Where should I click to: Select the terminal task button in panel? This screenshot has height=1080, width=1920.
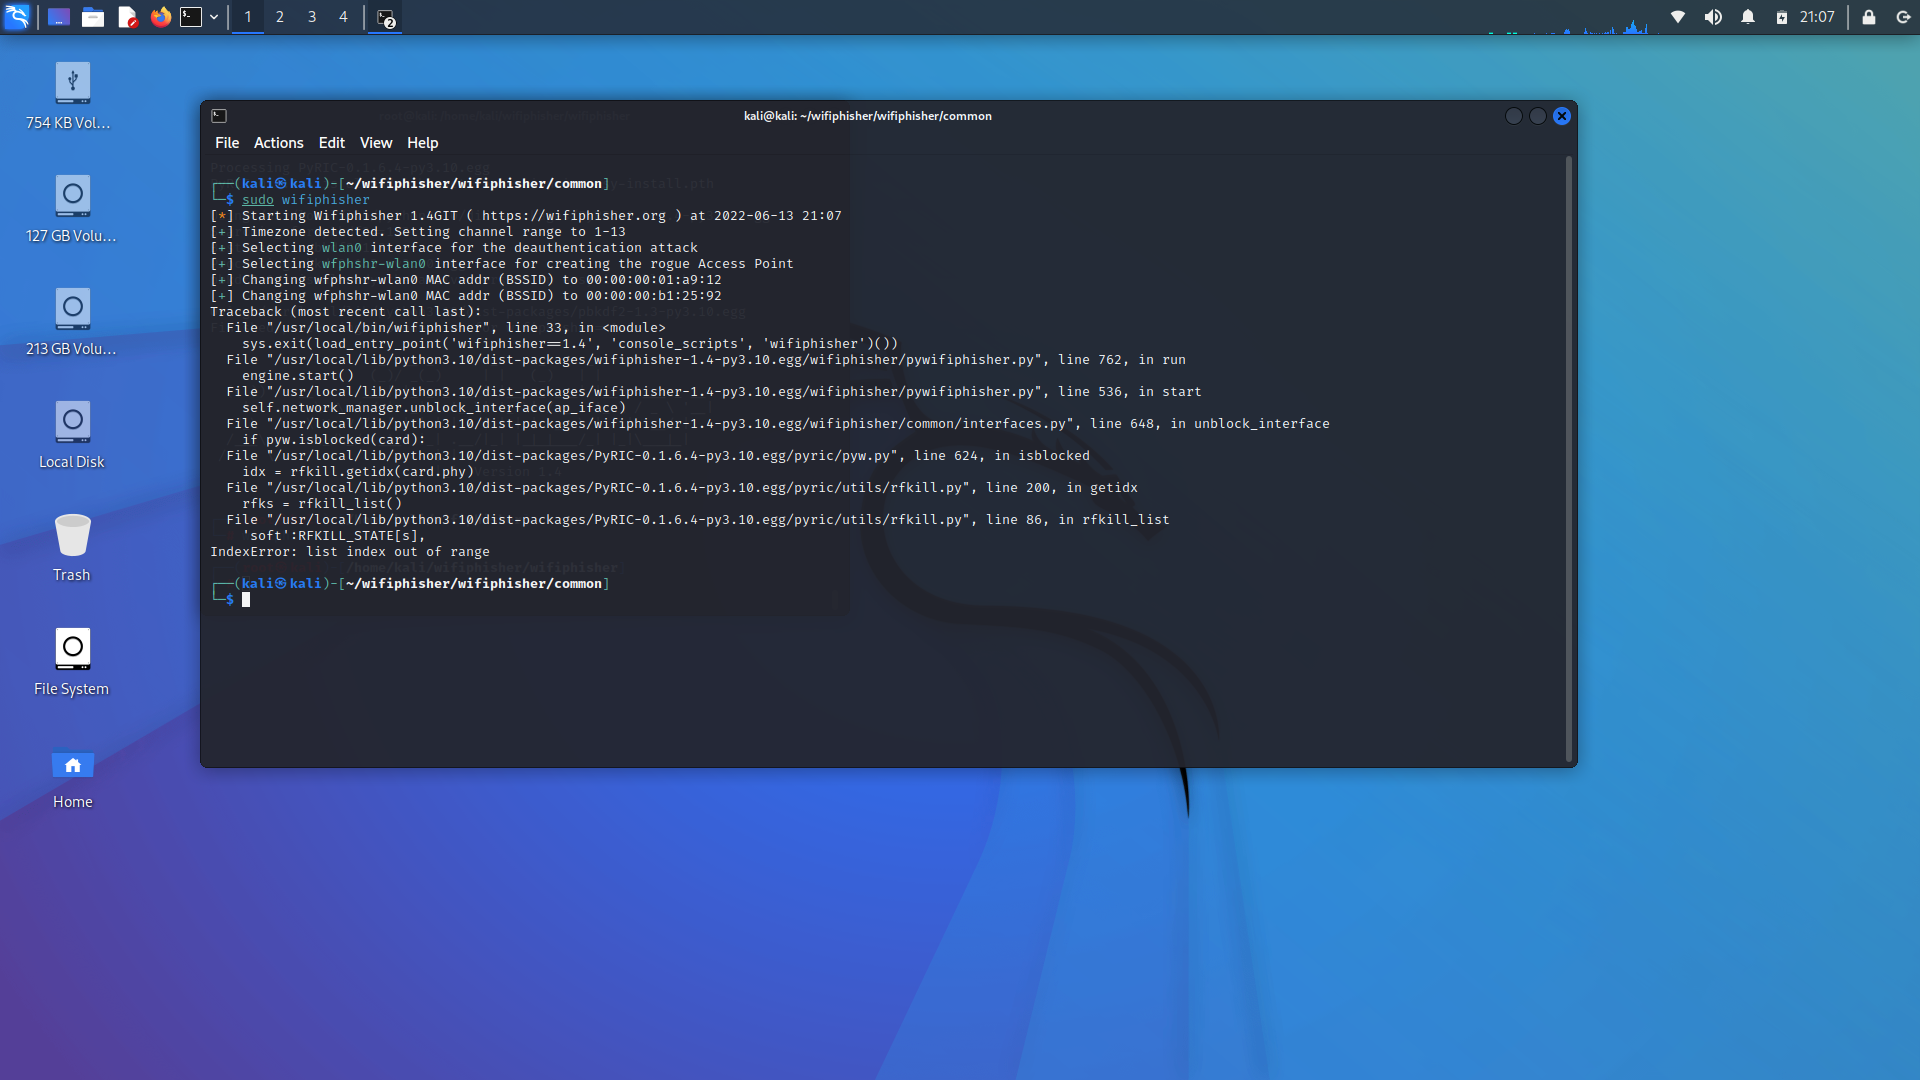(x=386, y=18)
